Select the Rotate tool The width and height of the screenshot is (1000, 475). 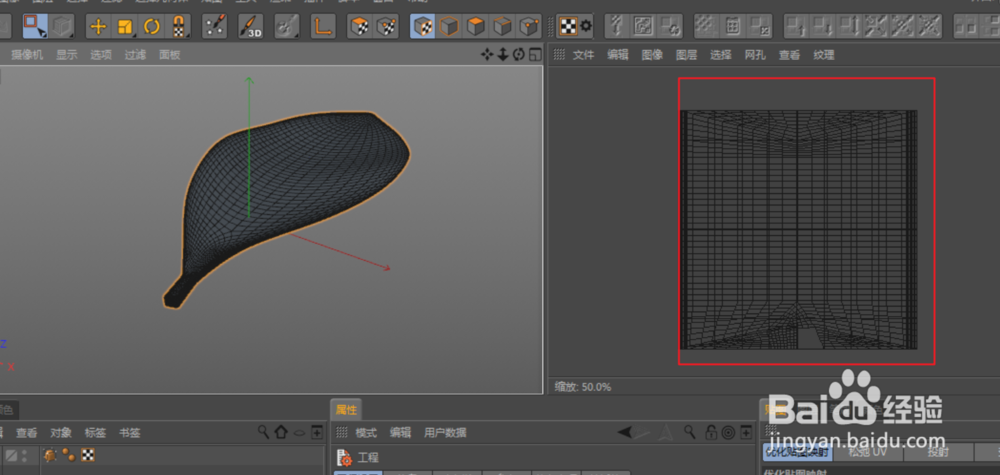coord(152,26)
